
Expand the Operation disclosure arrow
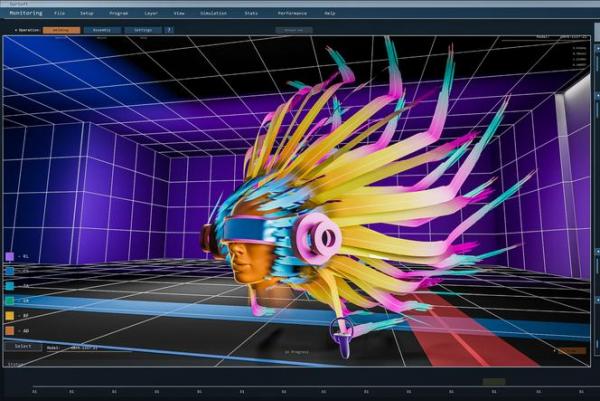pos(15,30)
